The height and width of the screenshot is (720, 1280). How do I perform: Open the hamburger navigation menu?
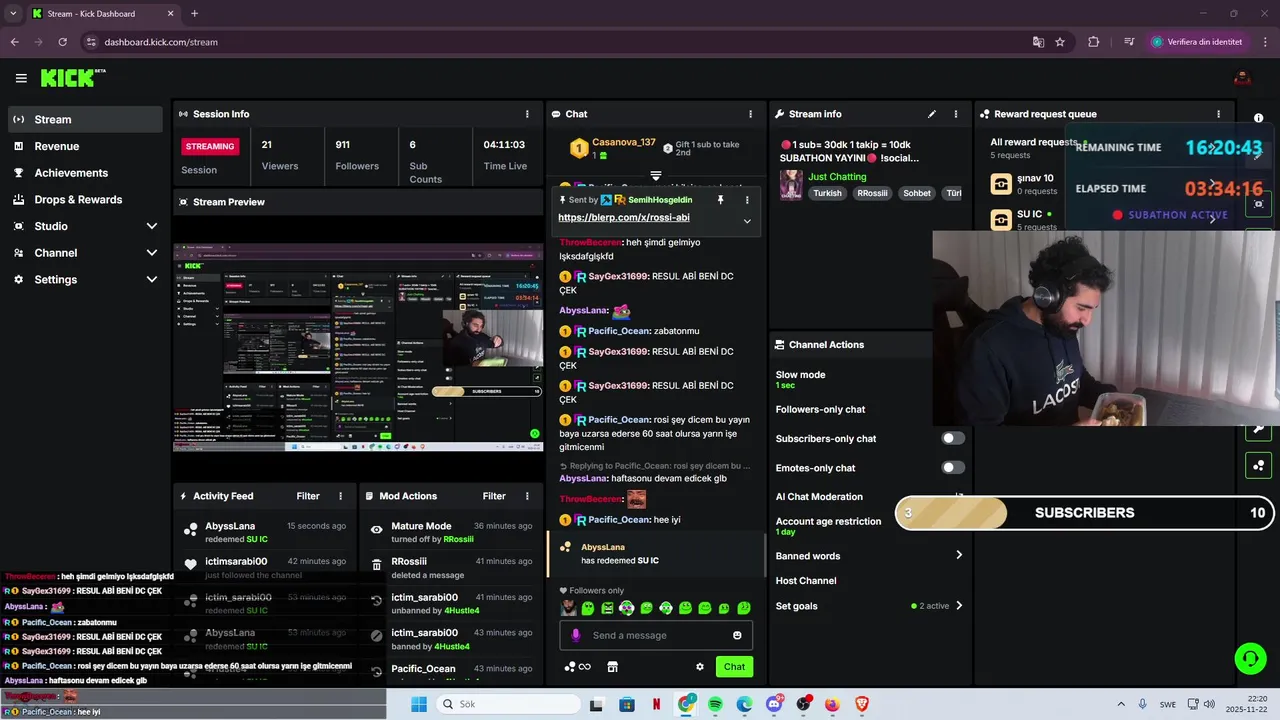21,78
